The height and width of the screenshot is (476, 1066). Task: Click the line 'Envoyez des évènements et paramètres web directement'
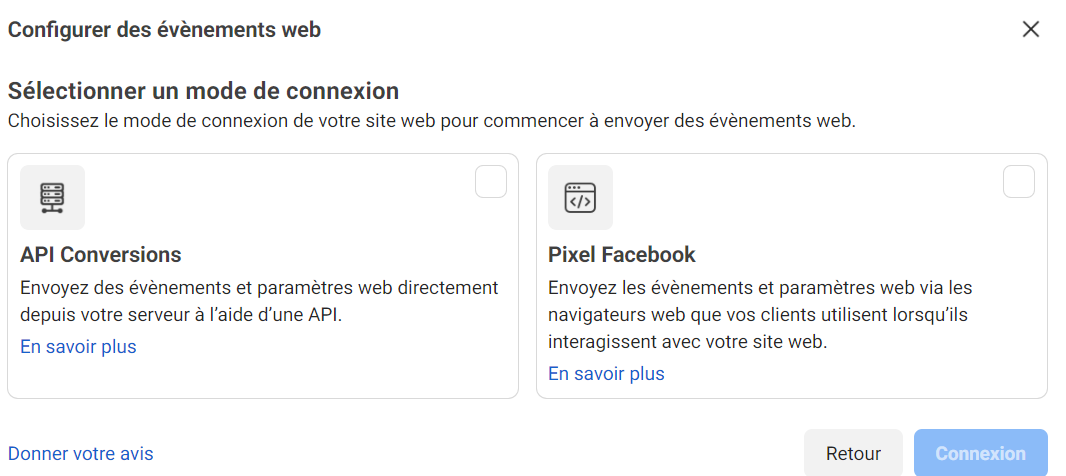pos(259,288)
